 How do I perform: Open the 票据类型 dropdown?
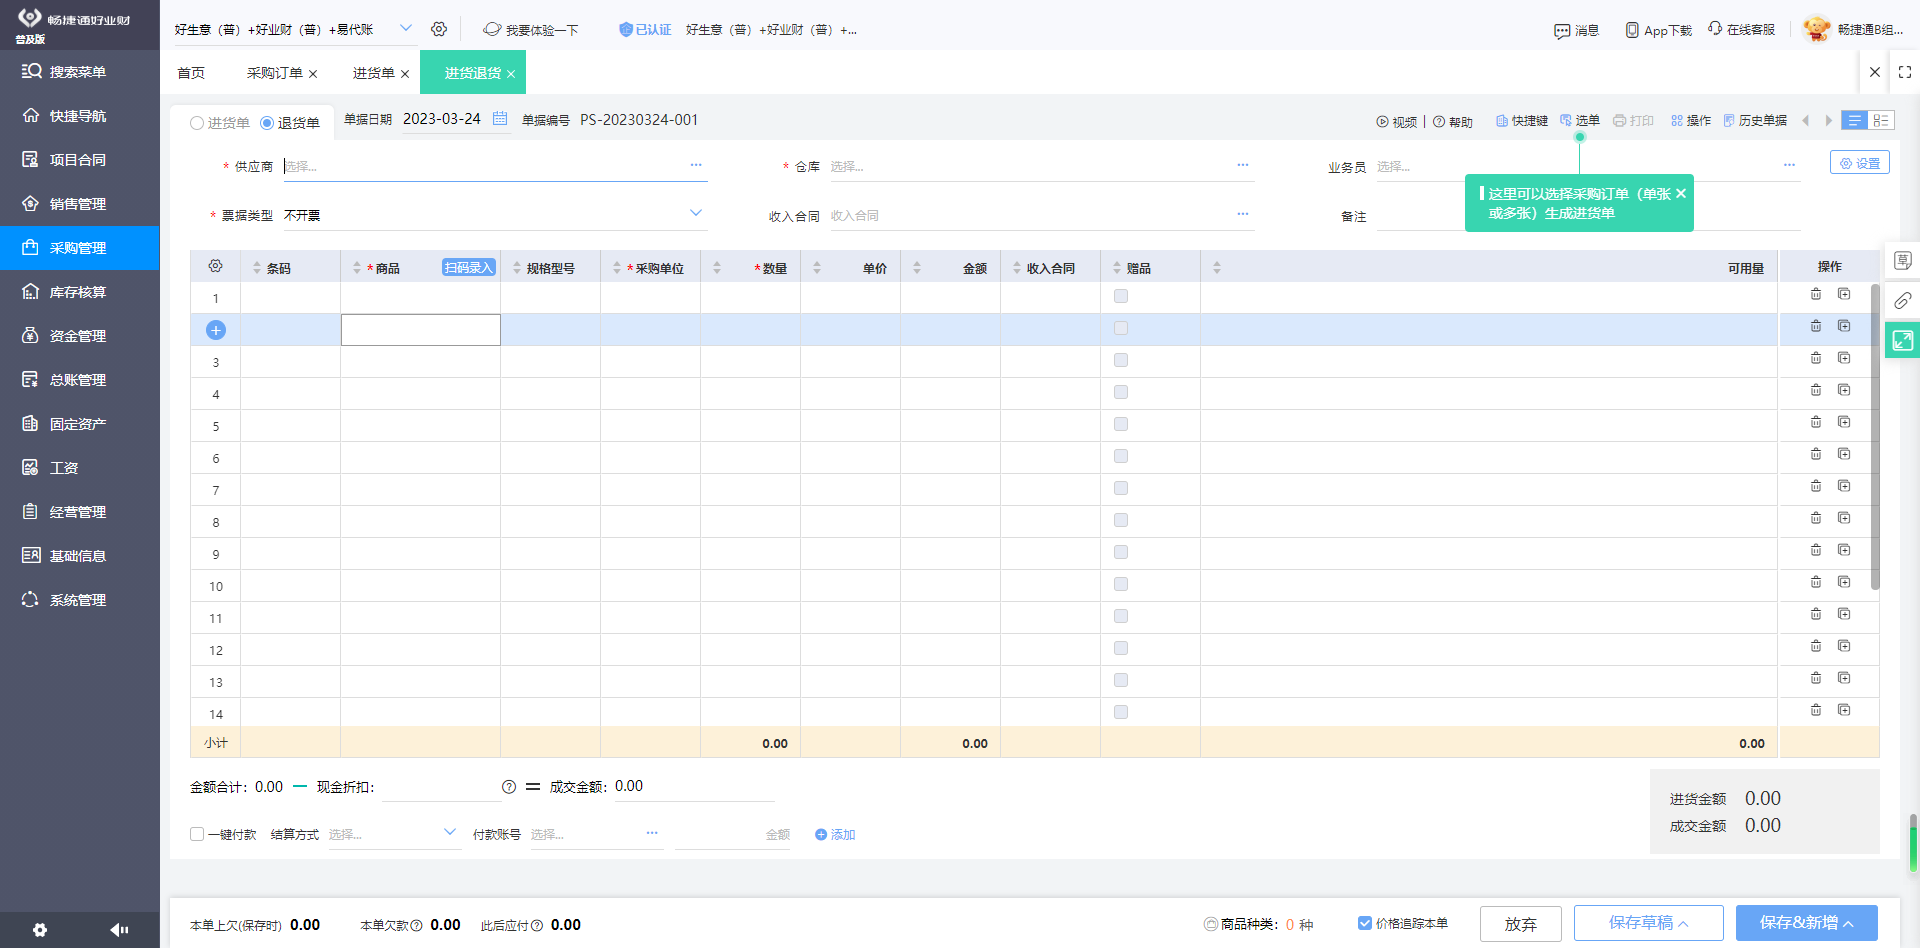point(695,213)
